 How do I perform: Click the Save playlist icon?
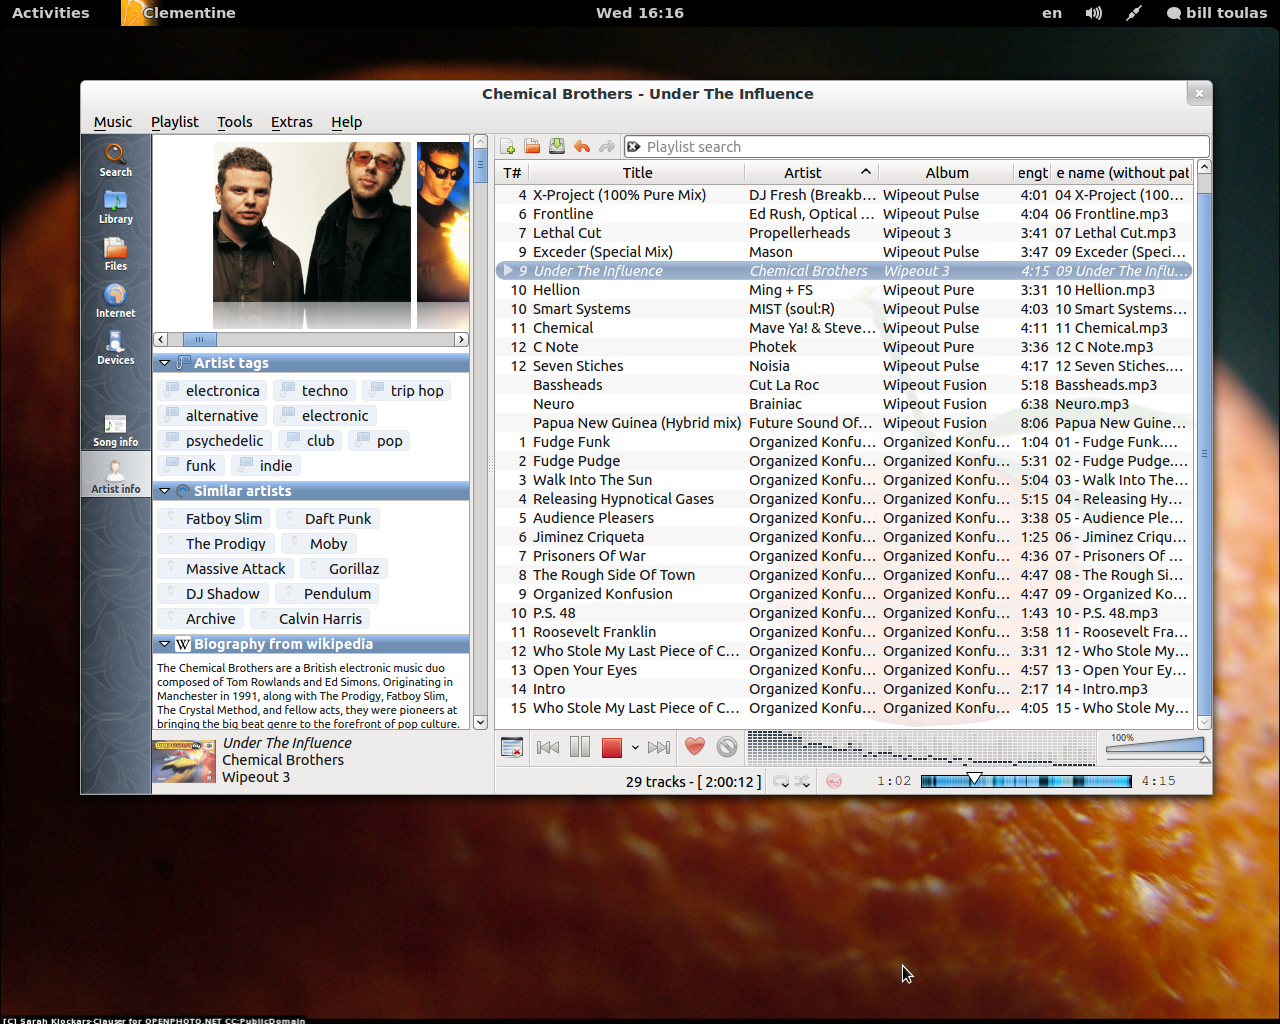(557, 147)
